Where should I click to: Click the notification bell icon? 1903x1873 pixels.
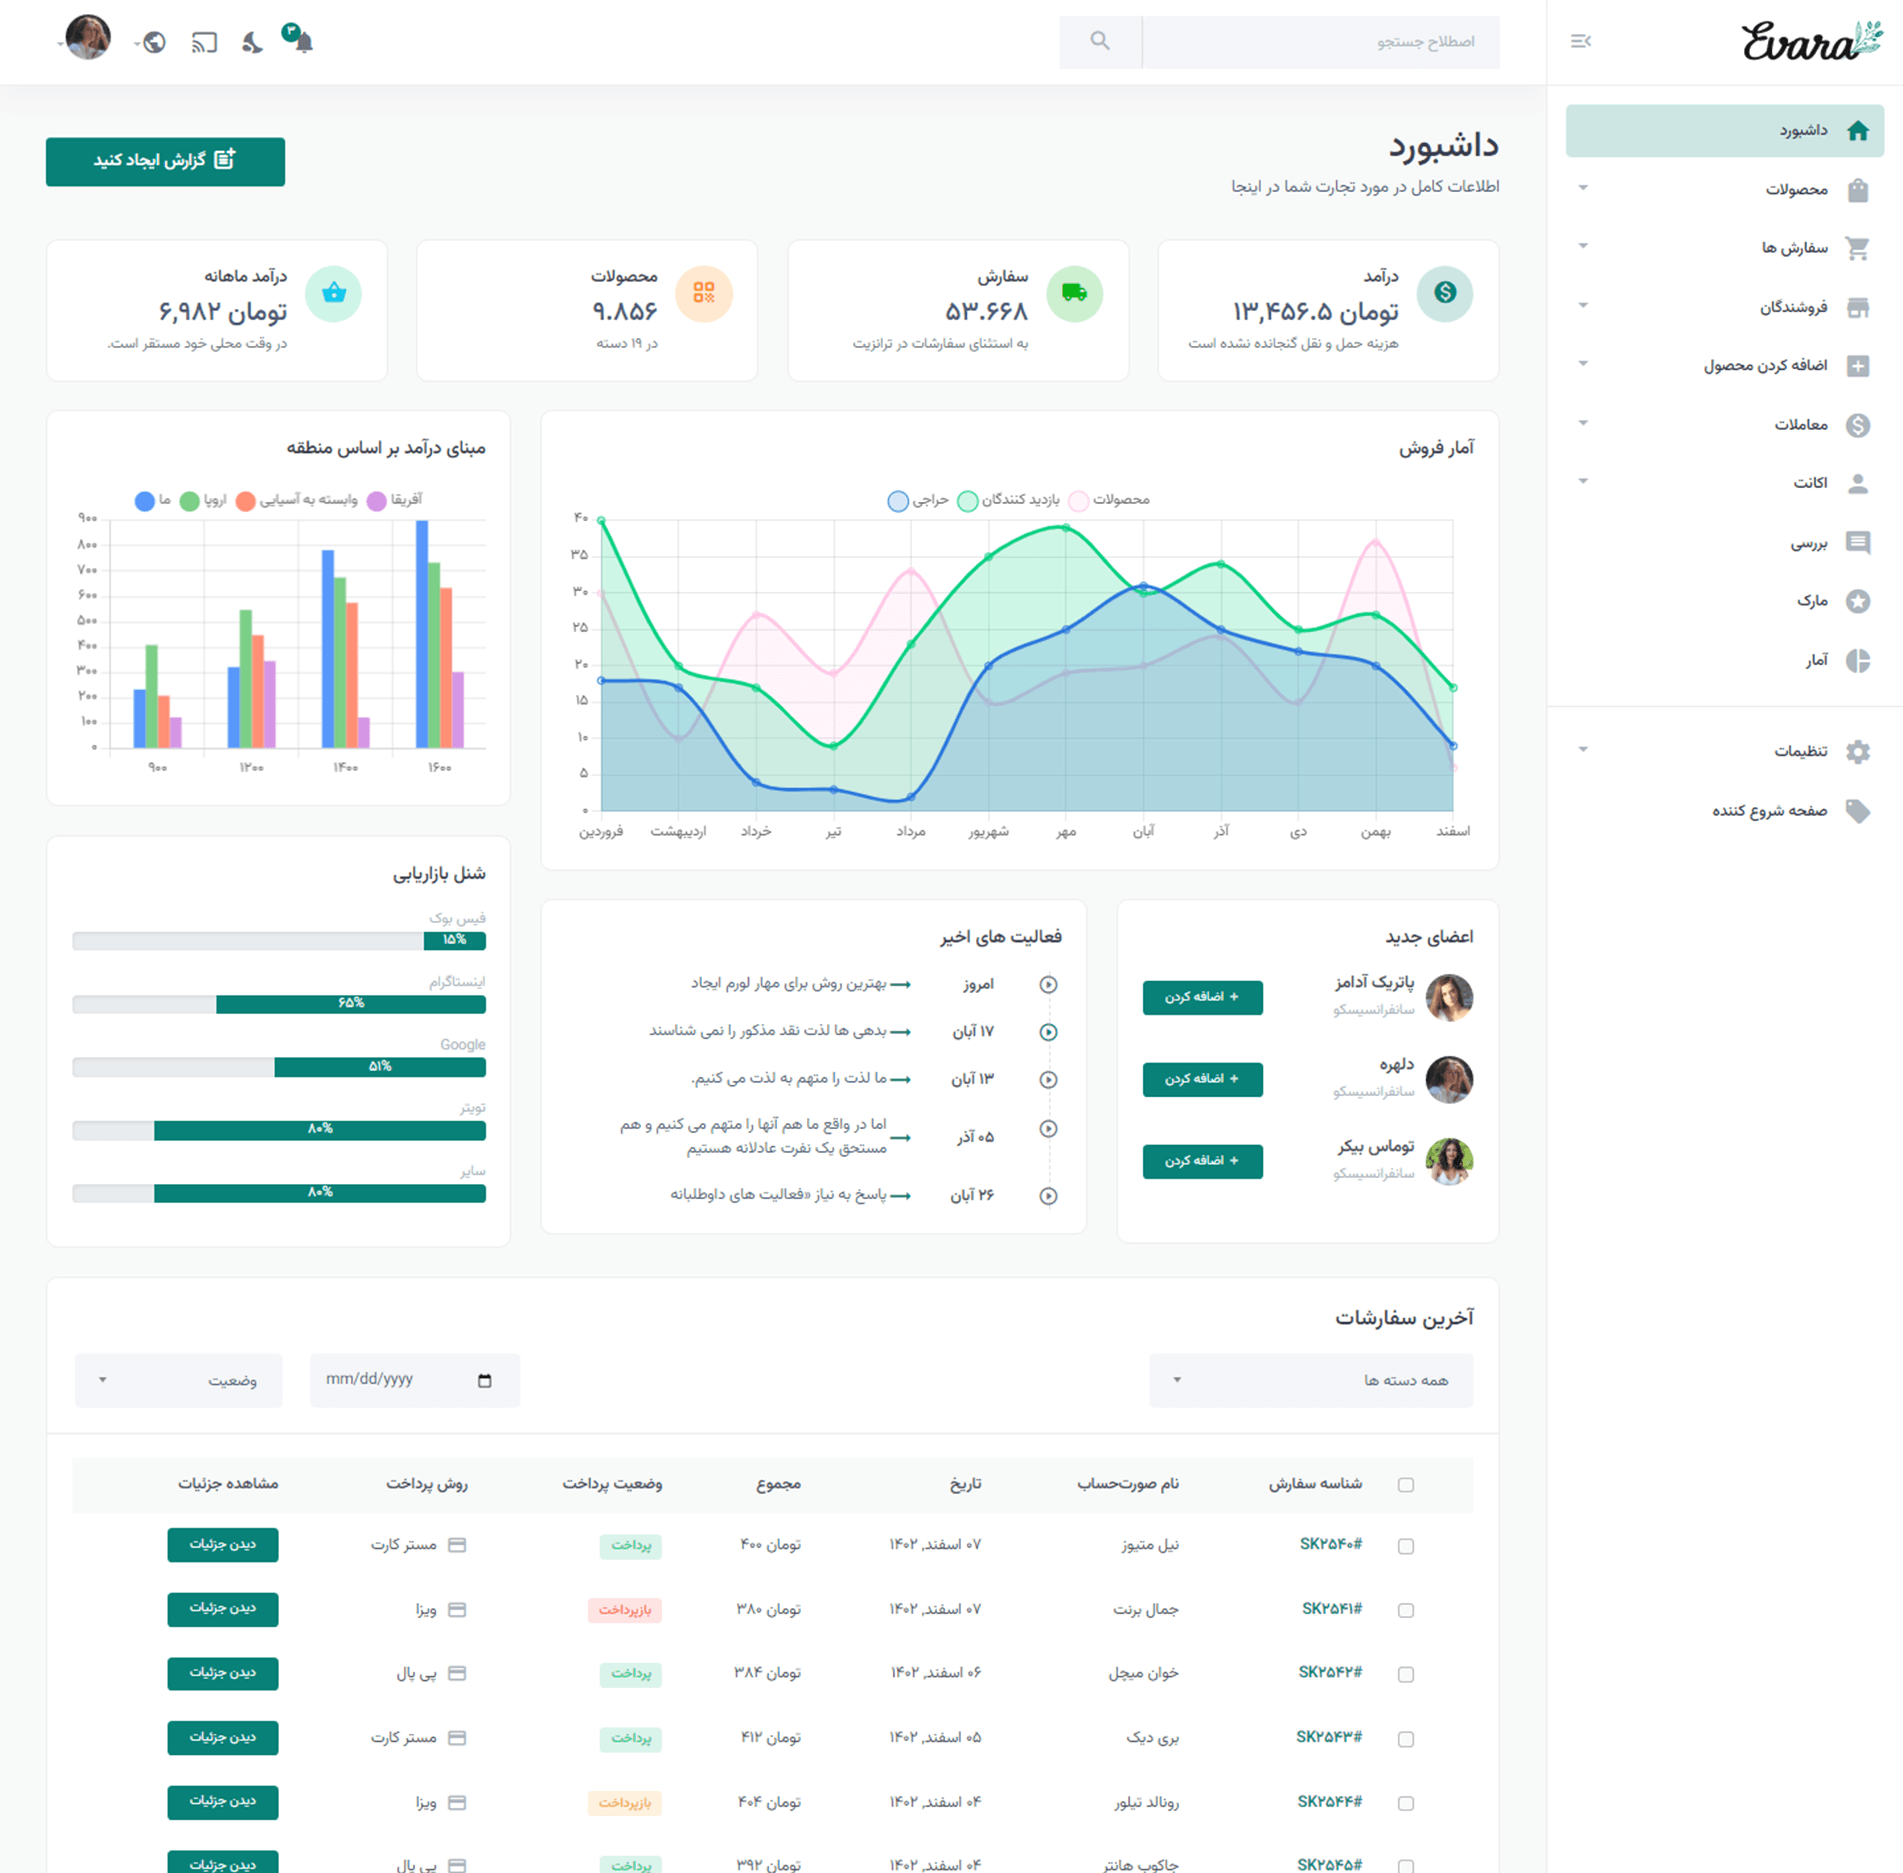click(x=304, y=42)
